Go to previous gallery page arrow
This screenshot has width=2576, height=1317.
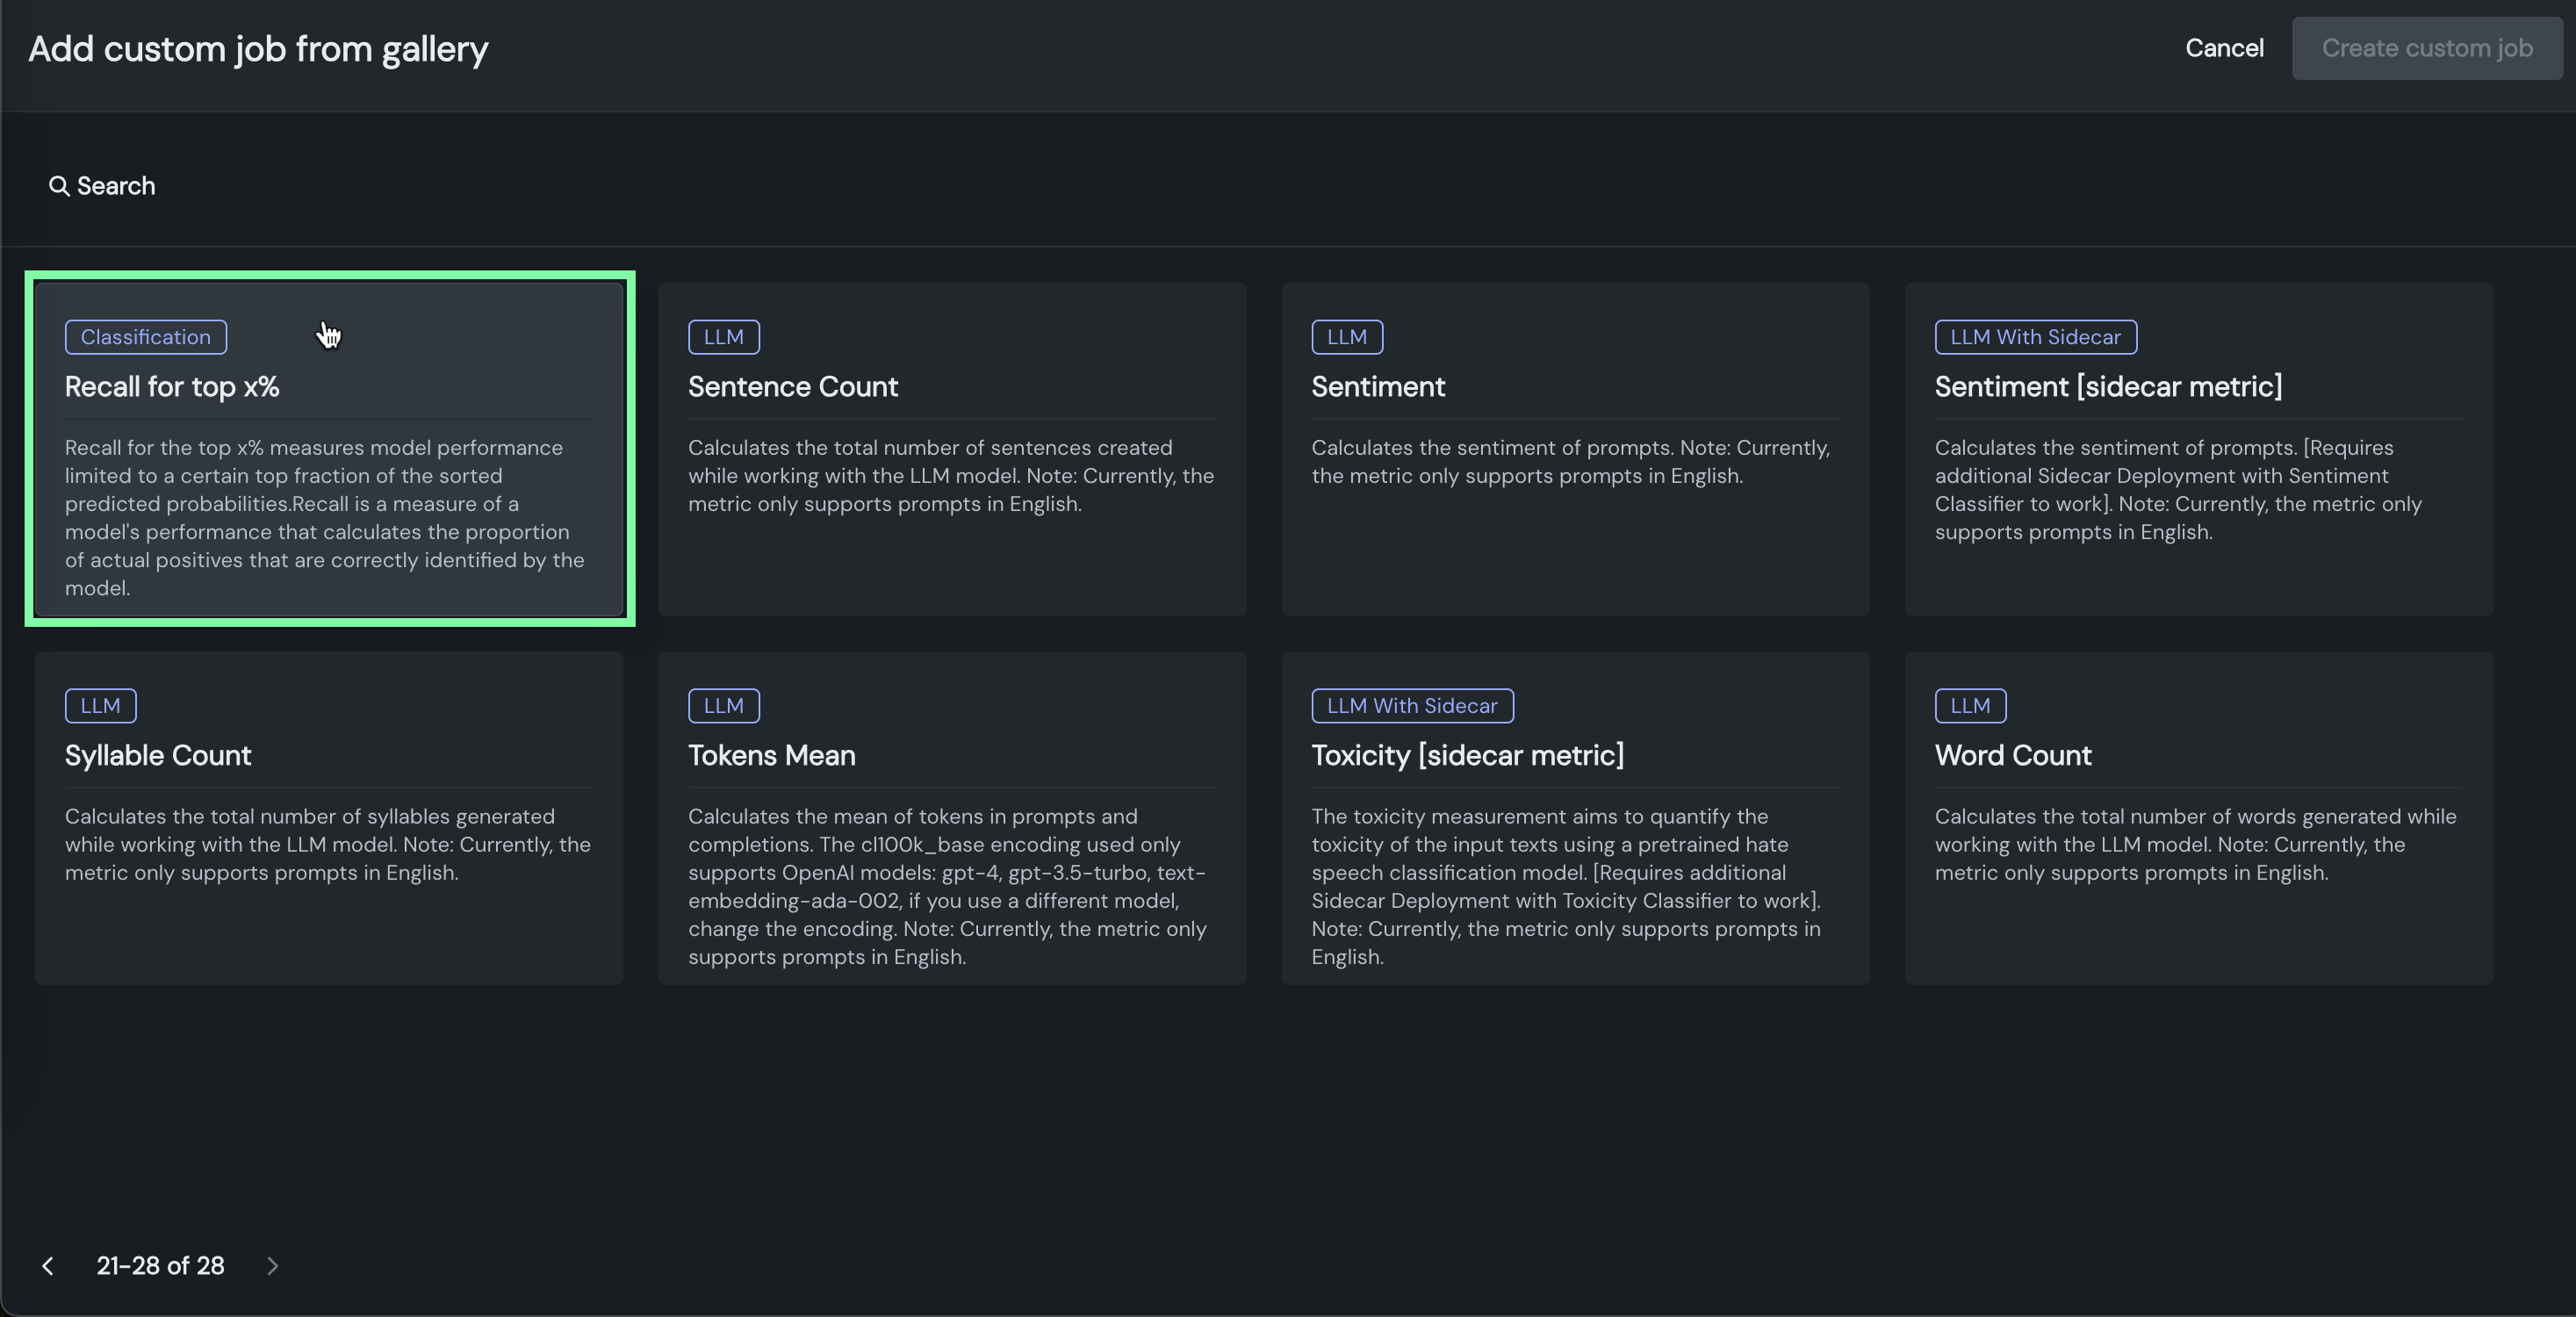[x=47, y=1266]
